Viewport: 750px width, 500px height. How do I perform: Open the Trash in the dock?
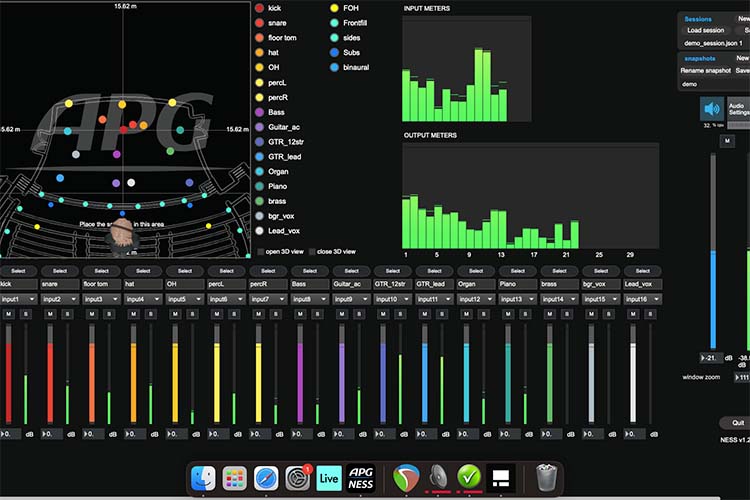pos(546,478)
